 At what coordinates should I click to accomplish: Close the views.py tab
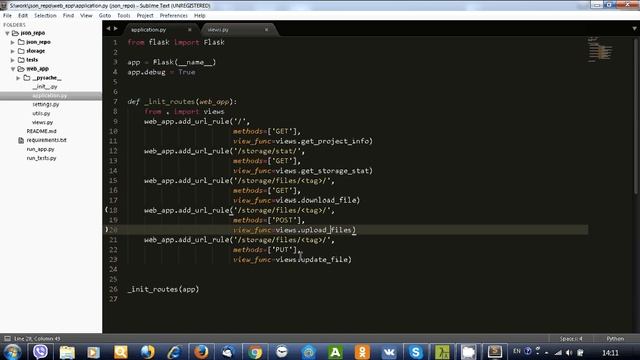coord(267,30)
